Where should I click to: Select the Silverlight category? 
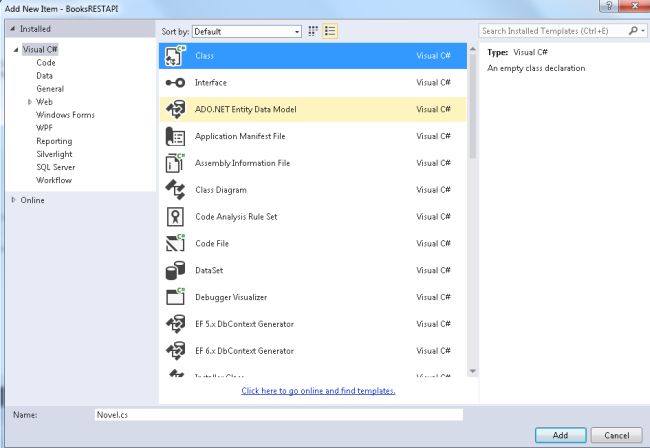click(54, 154)
